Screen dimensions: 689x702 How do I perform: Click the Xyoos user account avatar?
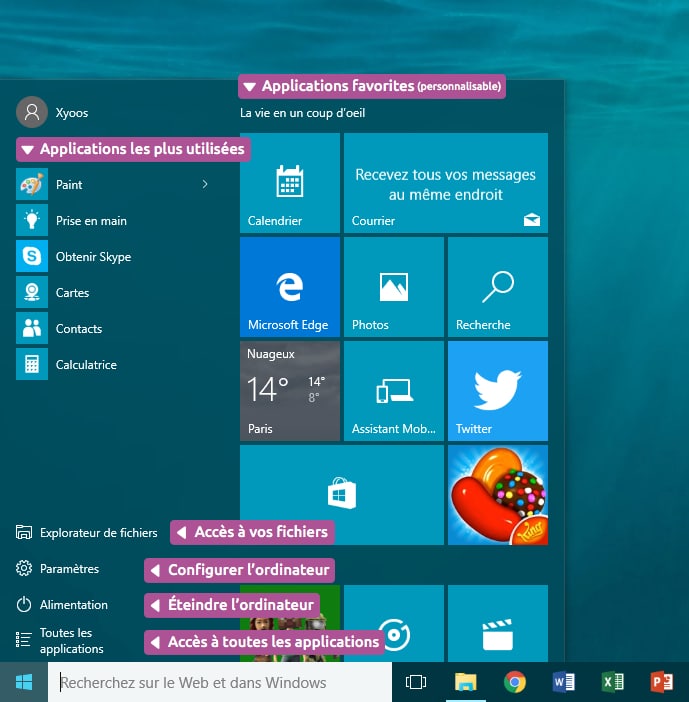pyautogui.click(x=32, y=112)
